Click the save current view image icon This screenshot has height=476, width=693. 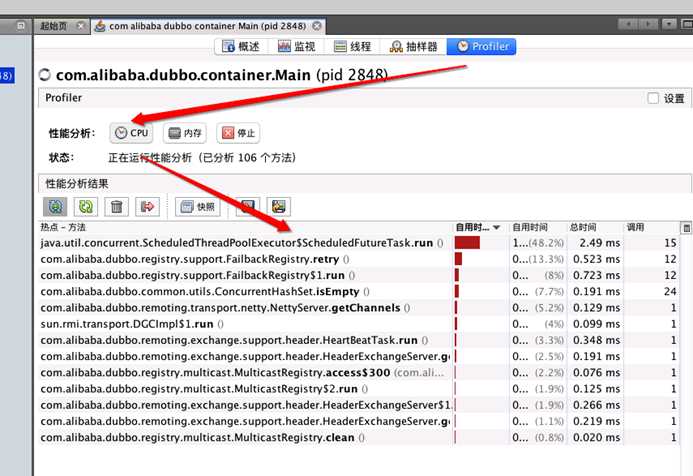point(278,206)
